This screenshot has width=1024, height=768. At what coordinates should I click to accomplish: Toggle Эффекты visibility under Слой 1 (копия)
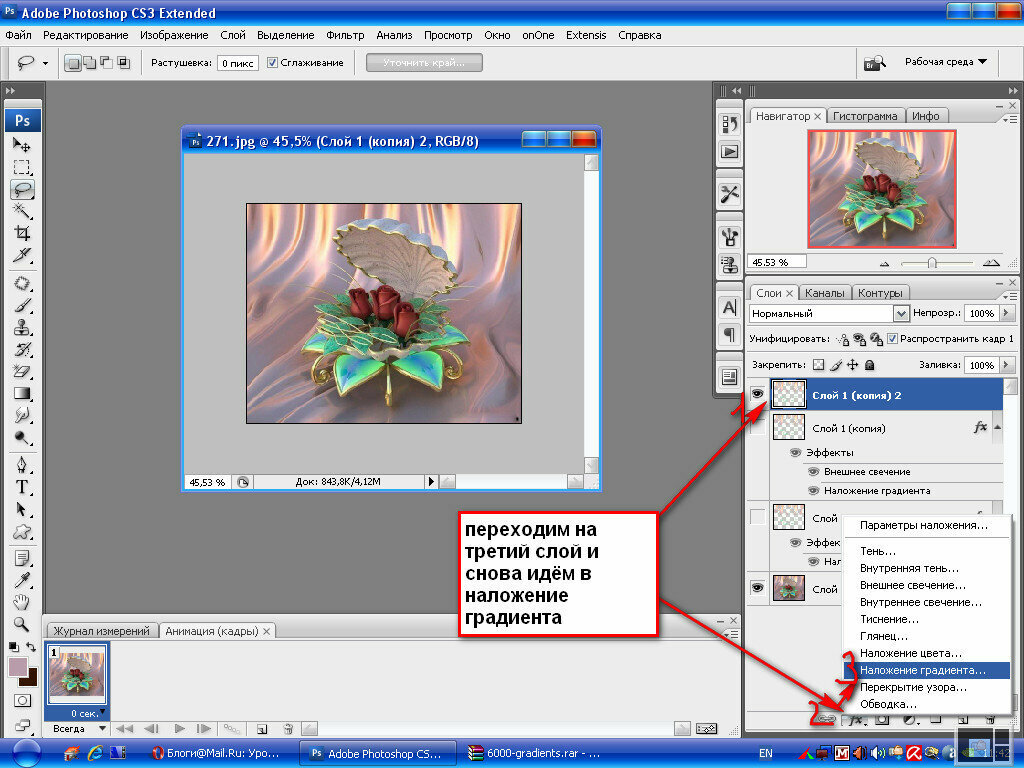795,453
